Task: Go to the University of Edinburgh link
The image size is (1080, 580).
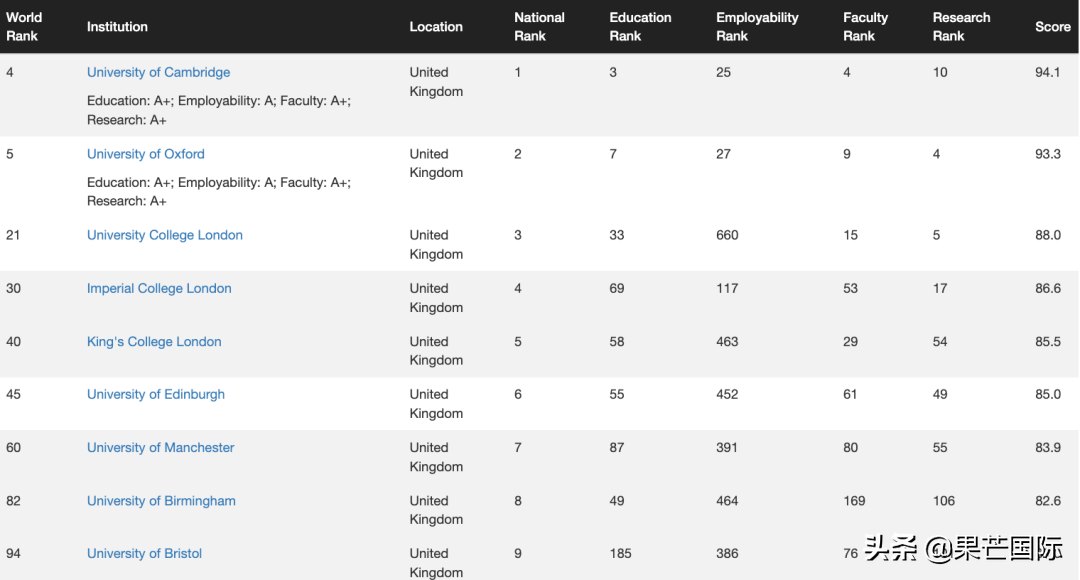Action: [155, 394]
